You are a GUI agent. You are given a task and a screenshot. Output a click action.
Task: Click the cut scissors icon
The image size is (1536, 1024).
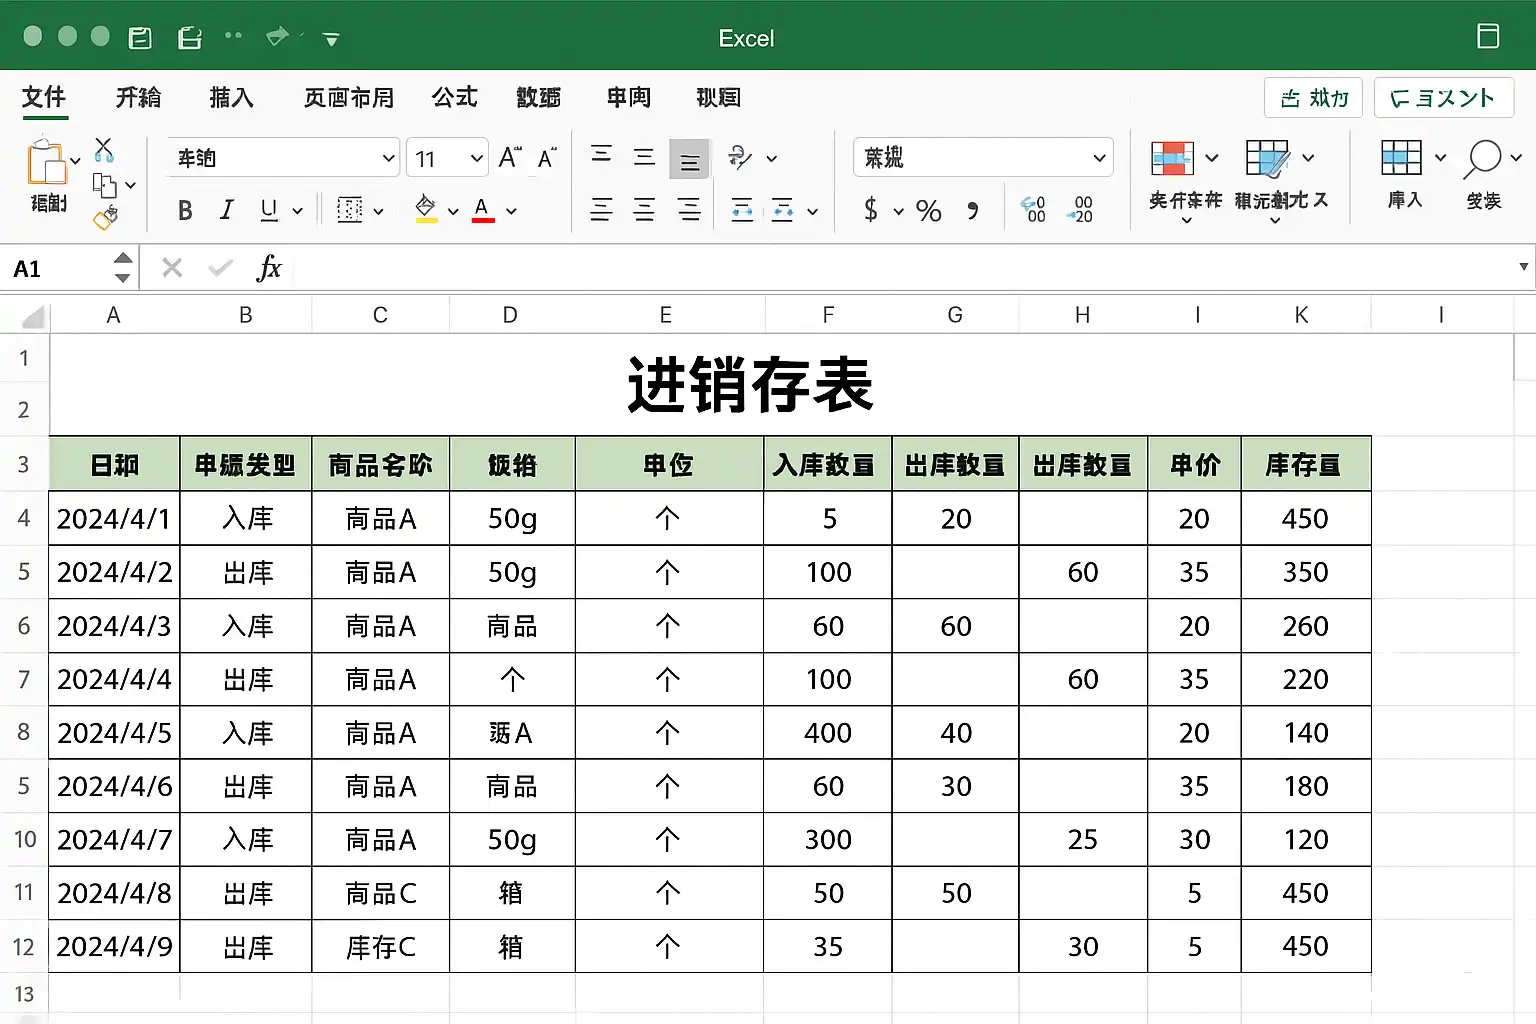click(104, 151)
